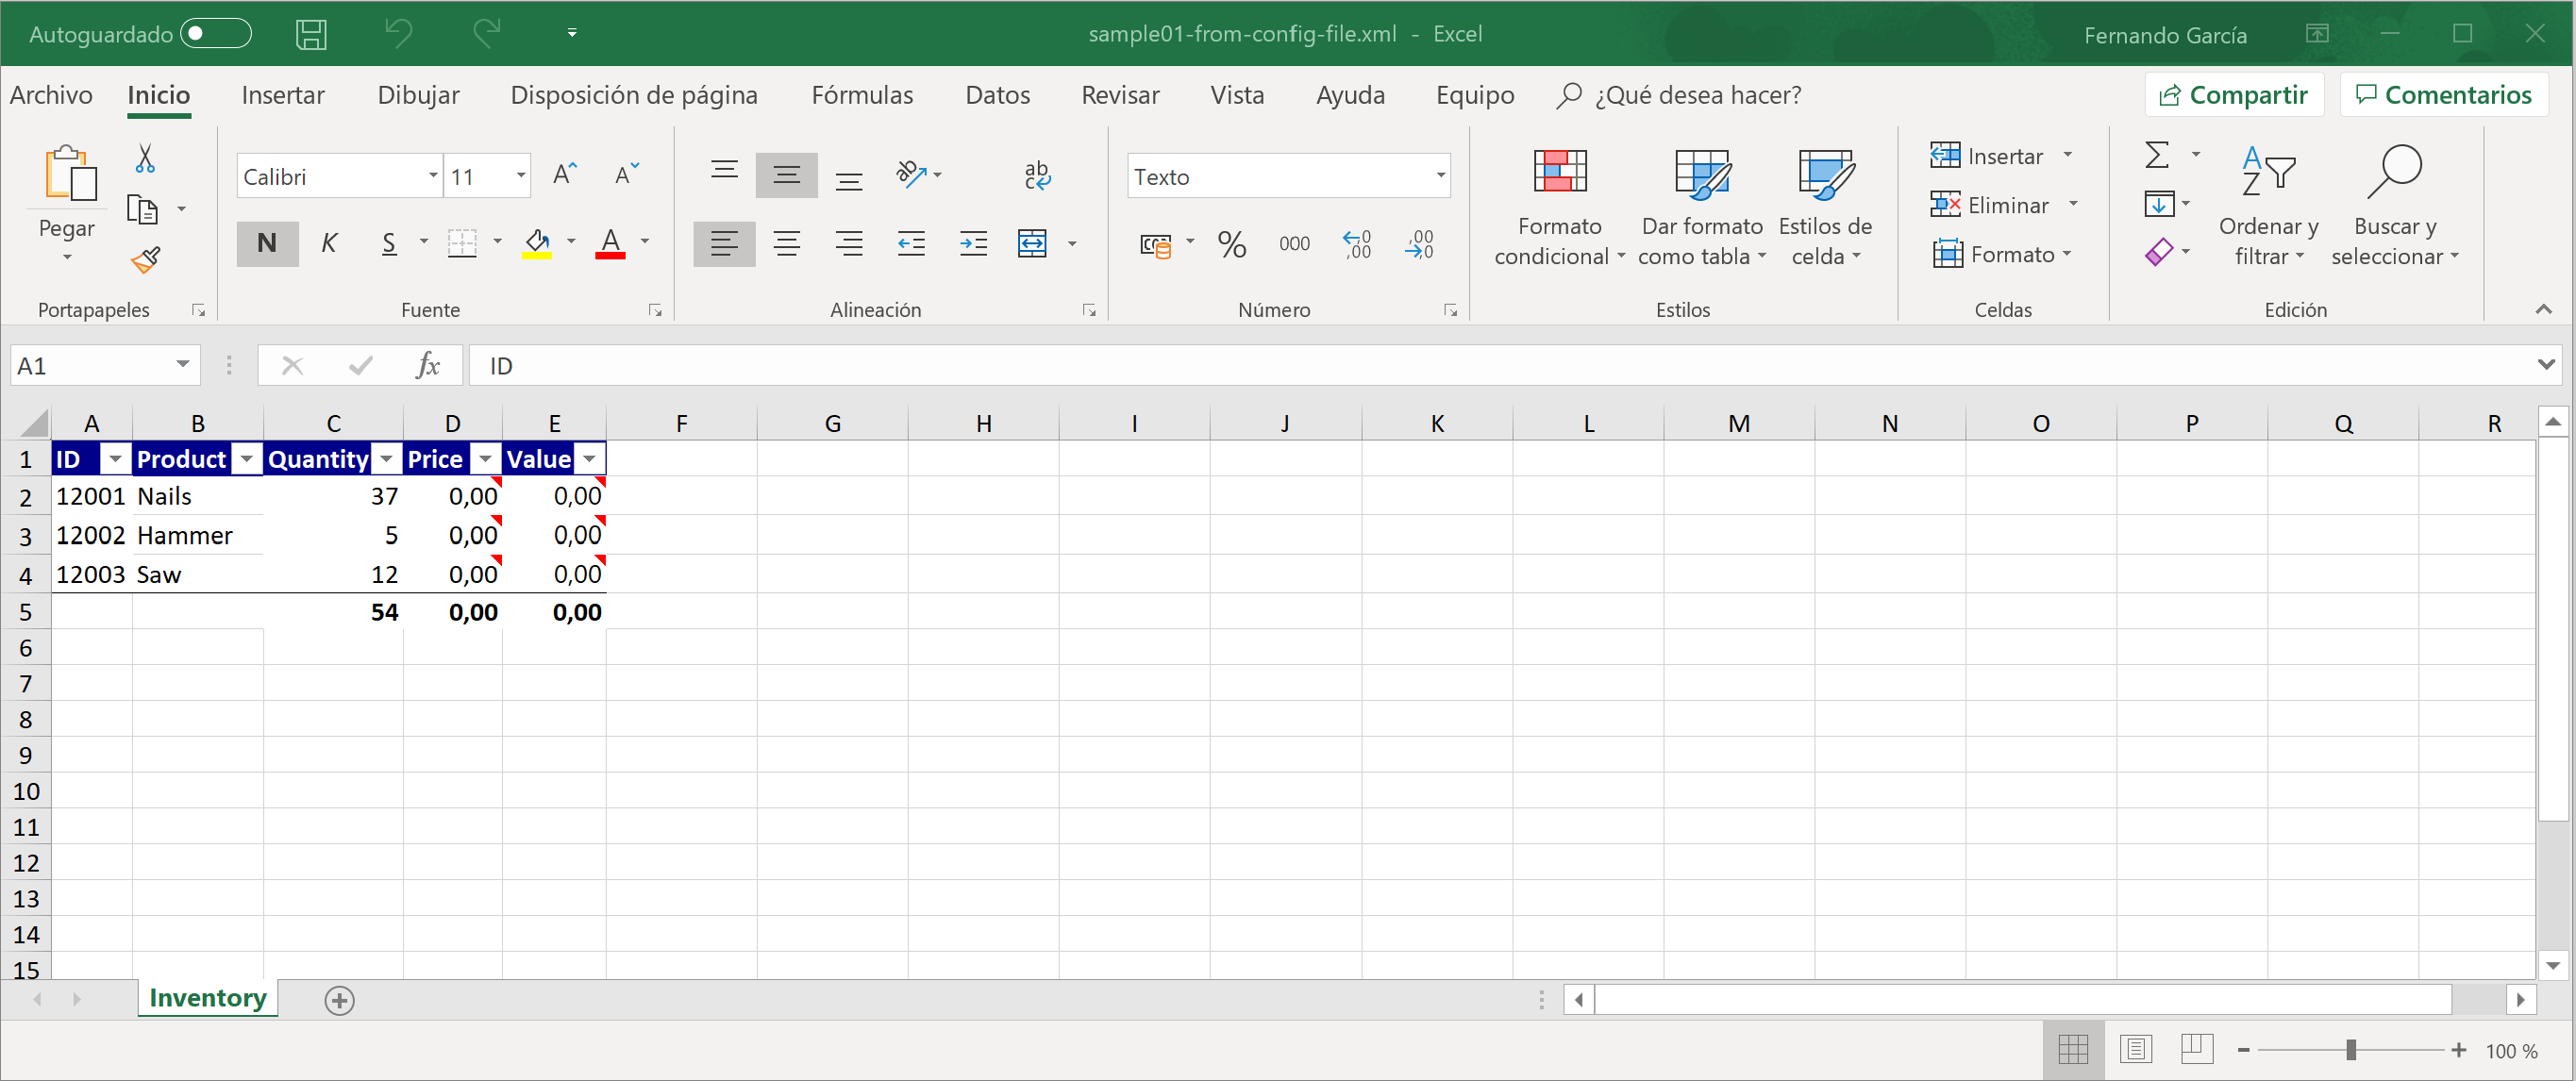Click the Comentarios button
2576x1081 pixels.
(x=2443, y=95)
